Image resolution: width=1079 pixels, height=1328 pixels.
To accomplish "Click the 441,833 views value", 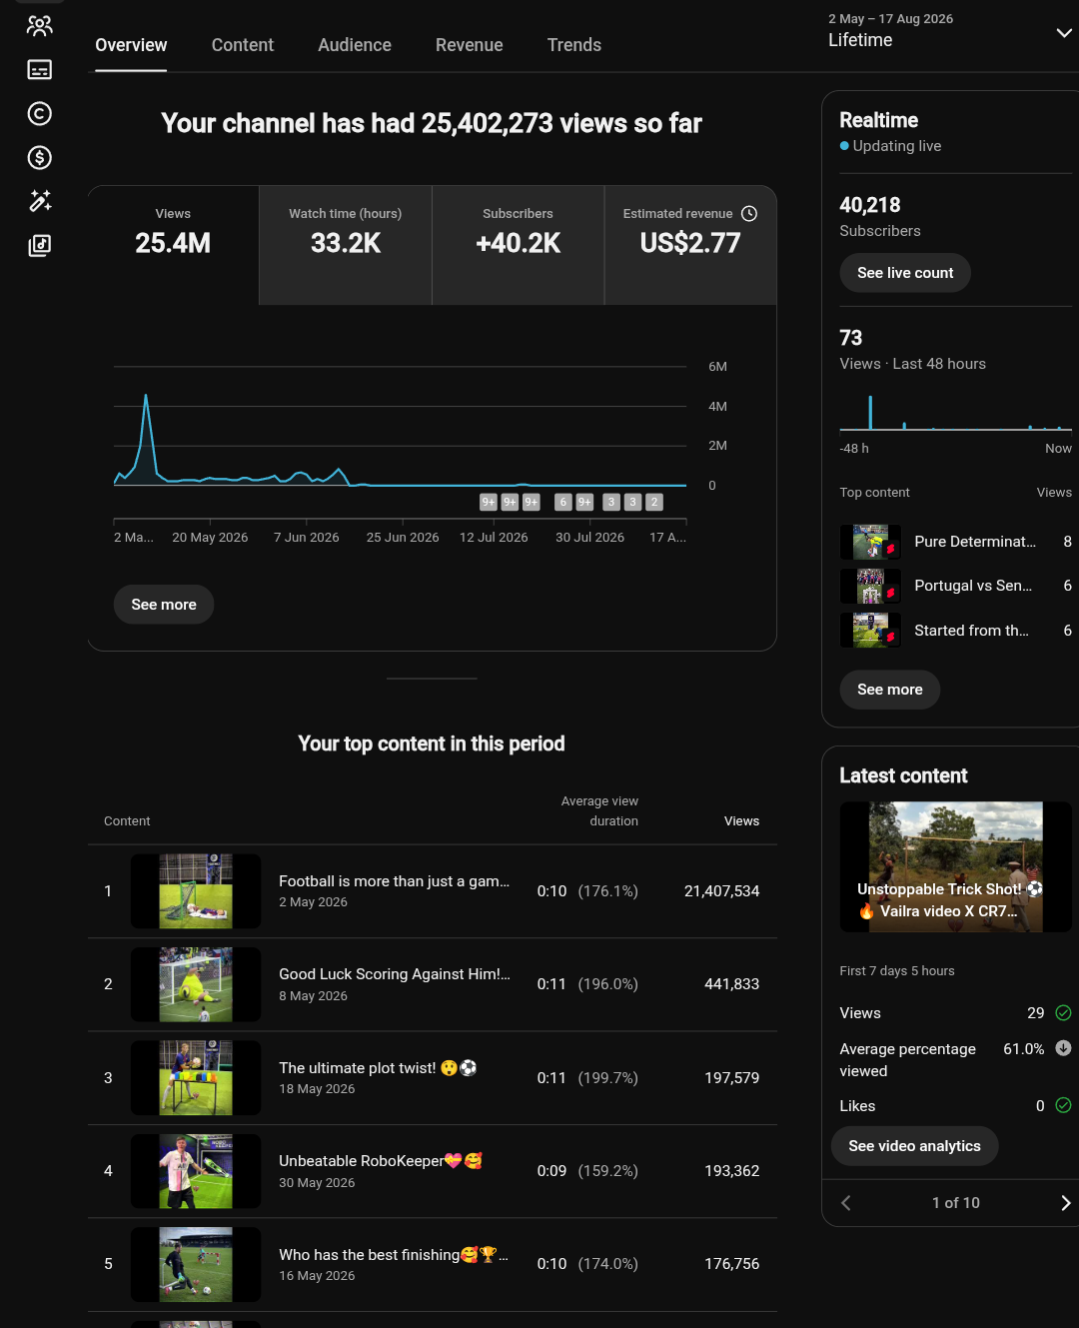I will pyautogui.click(x=732, y=984).
